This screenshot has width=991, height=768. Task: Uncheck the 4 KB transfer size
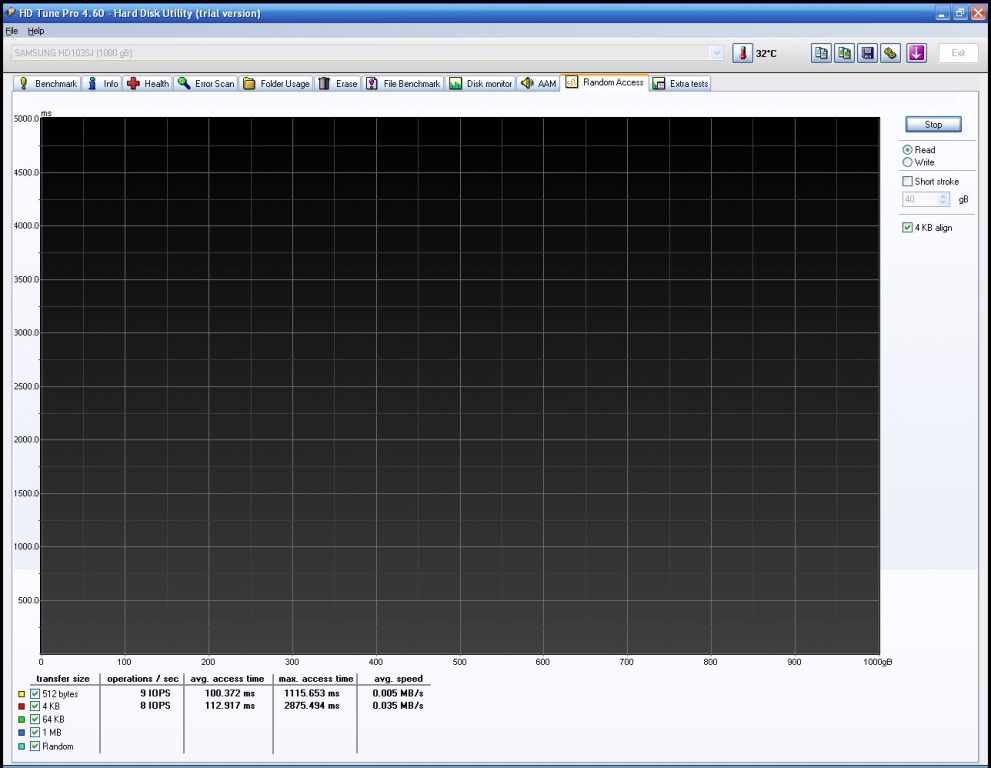coord(35,707)
